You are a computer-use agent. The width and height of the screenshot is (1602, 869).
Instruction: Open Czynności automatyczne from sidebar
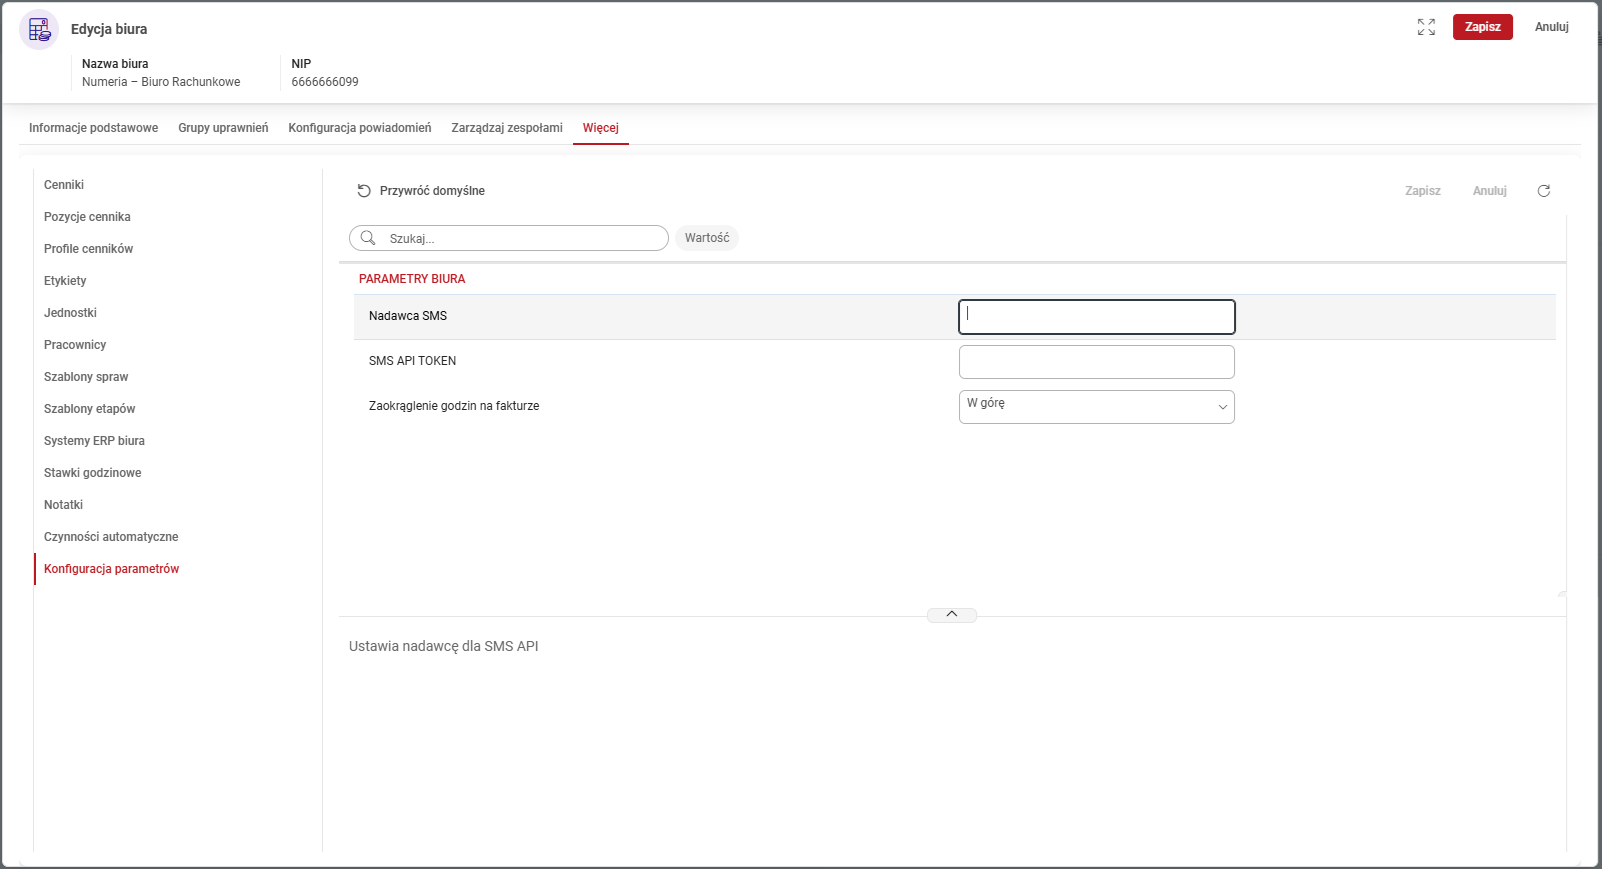coord(111,537)
